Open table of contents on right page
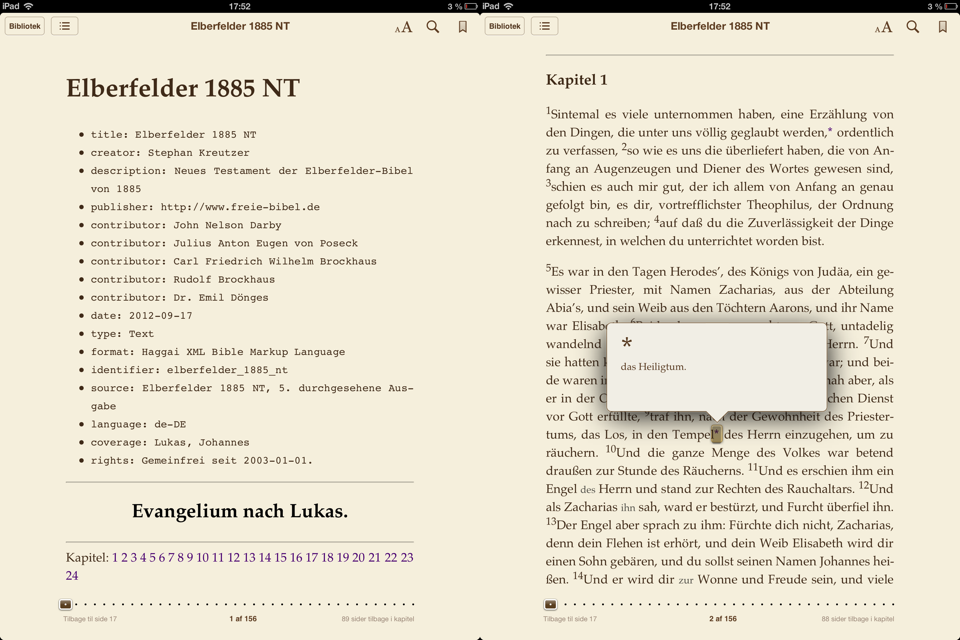The height and width of the screenshot is (640, 960). point(545,26)
